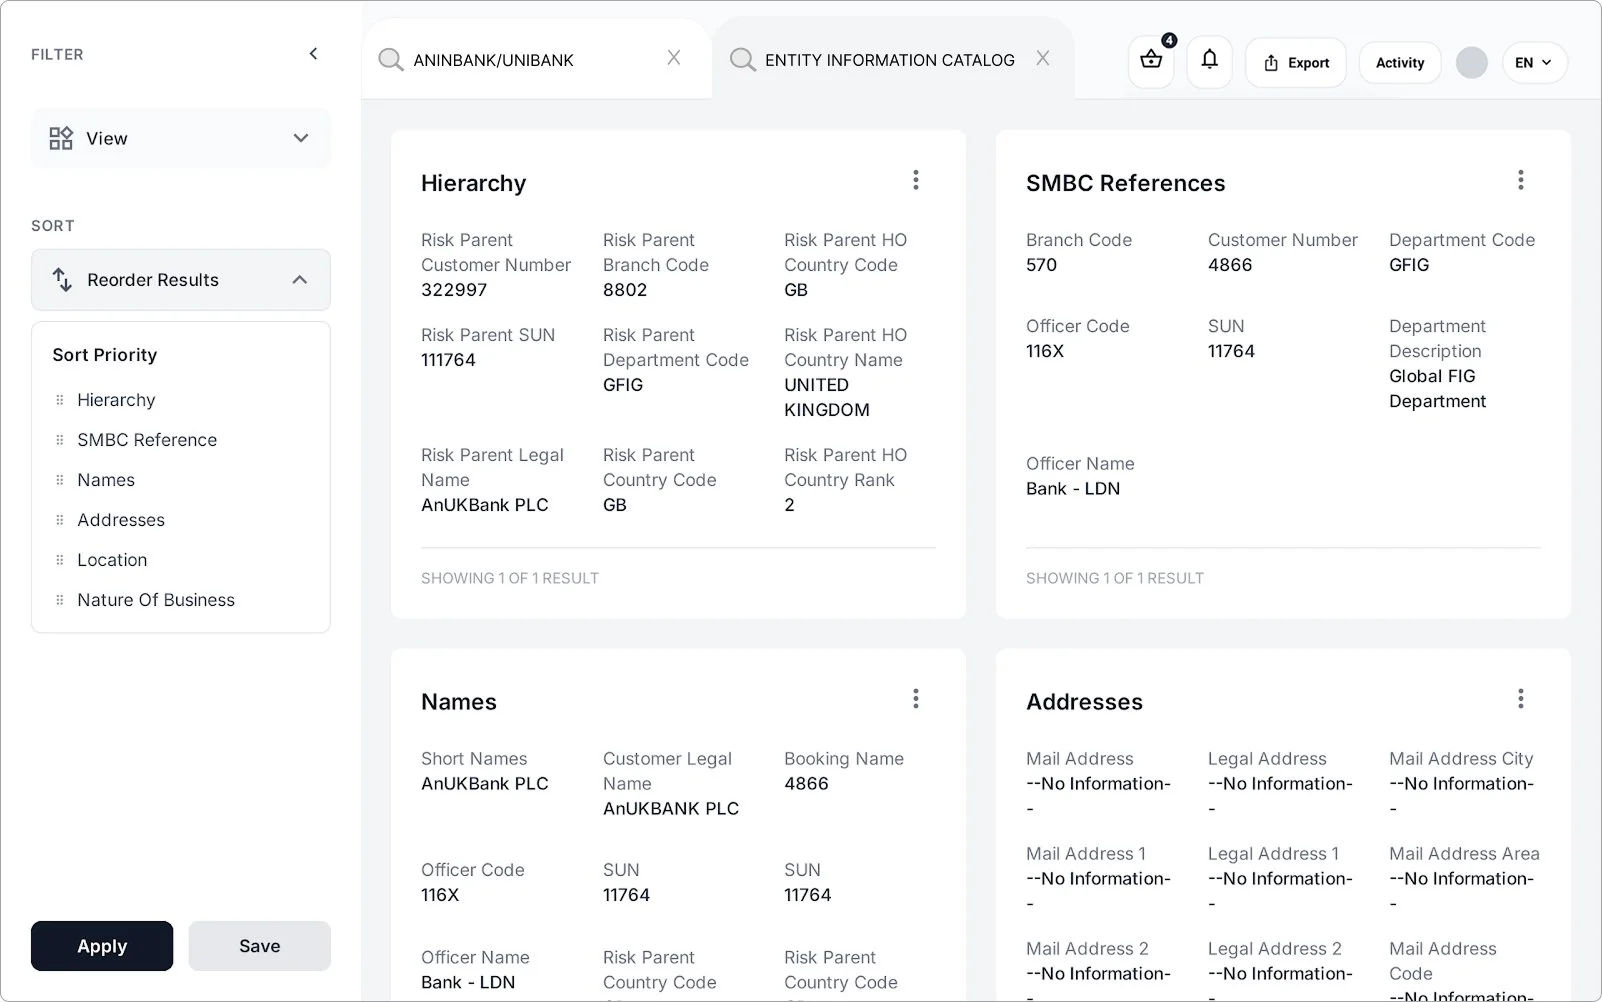Click the Save button
This screenshot has width=1602, height=1002.
[259, 945]
